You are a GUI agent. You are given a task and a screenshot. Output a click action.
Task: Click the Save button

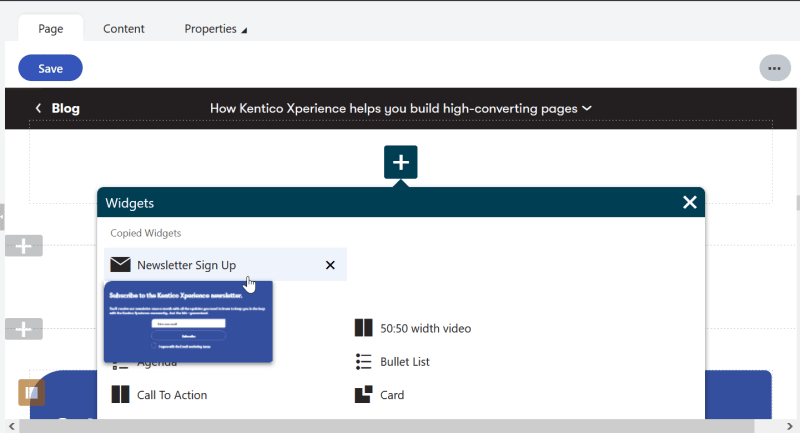(x=50, y=68)
